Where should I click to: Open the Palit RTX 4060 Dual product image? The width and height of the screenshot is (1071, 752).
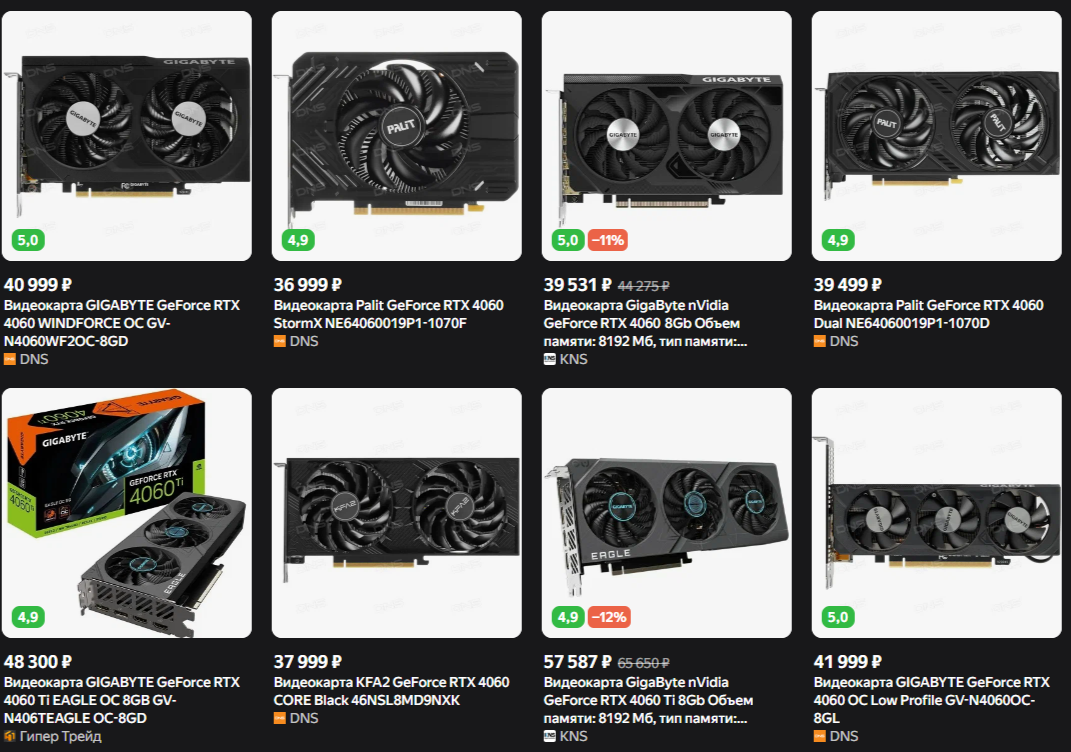(936, 136)
